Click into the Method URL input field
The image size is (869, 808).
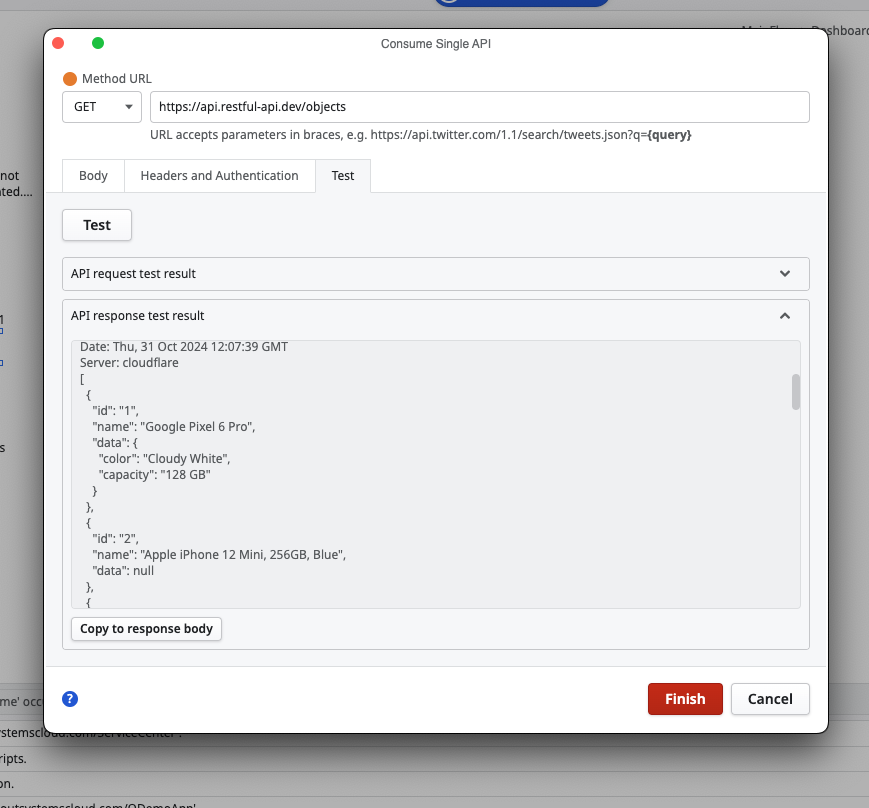[x=480, y=106]
